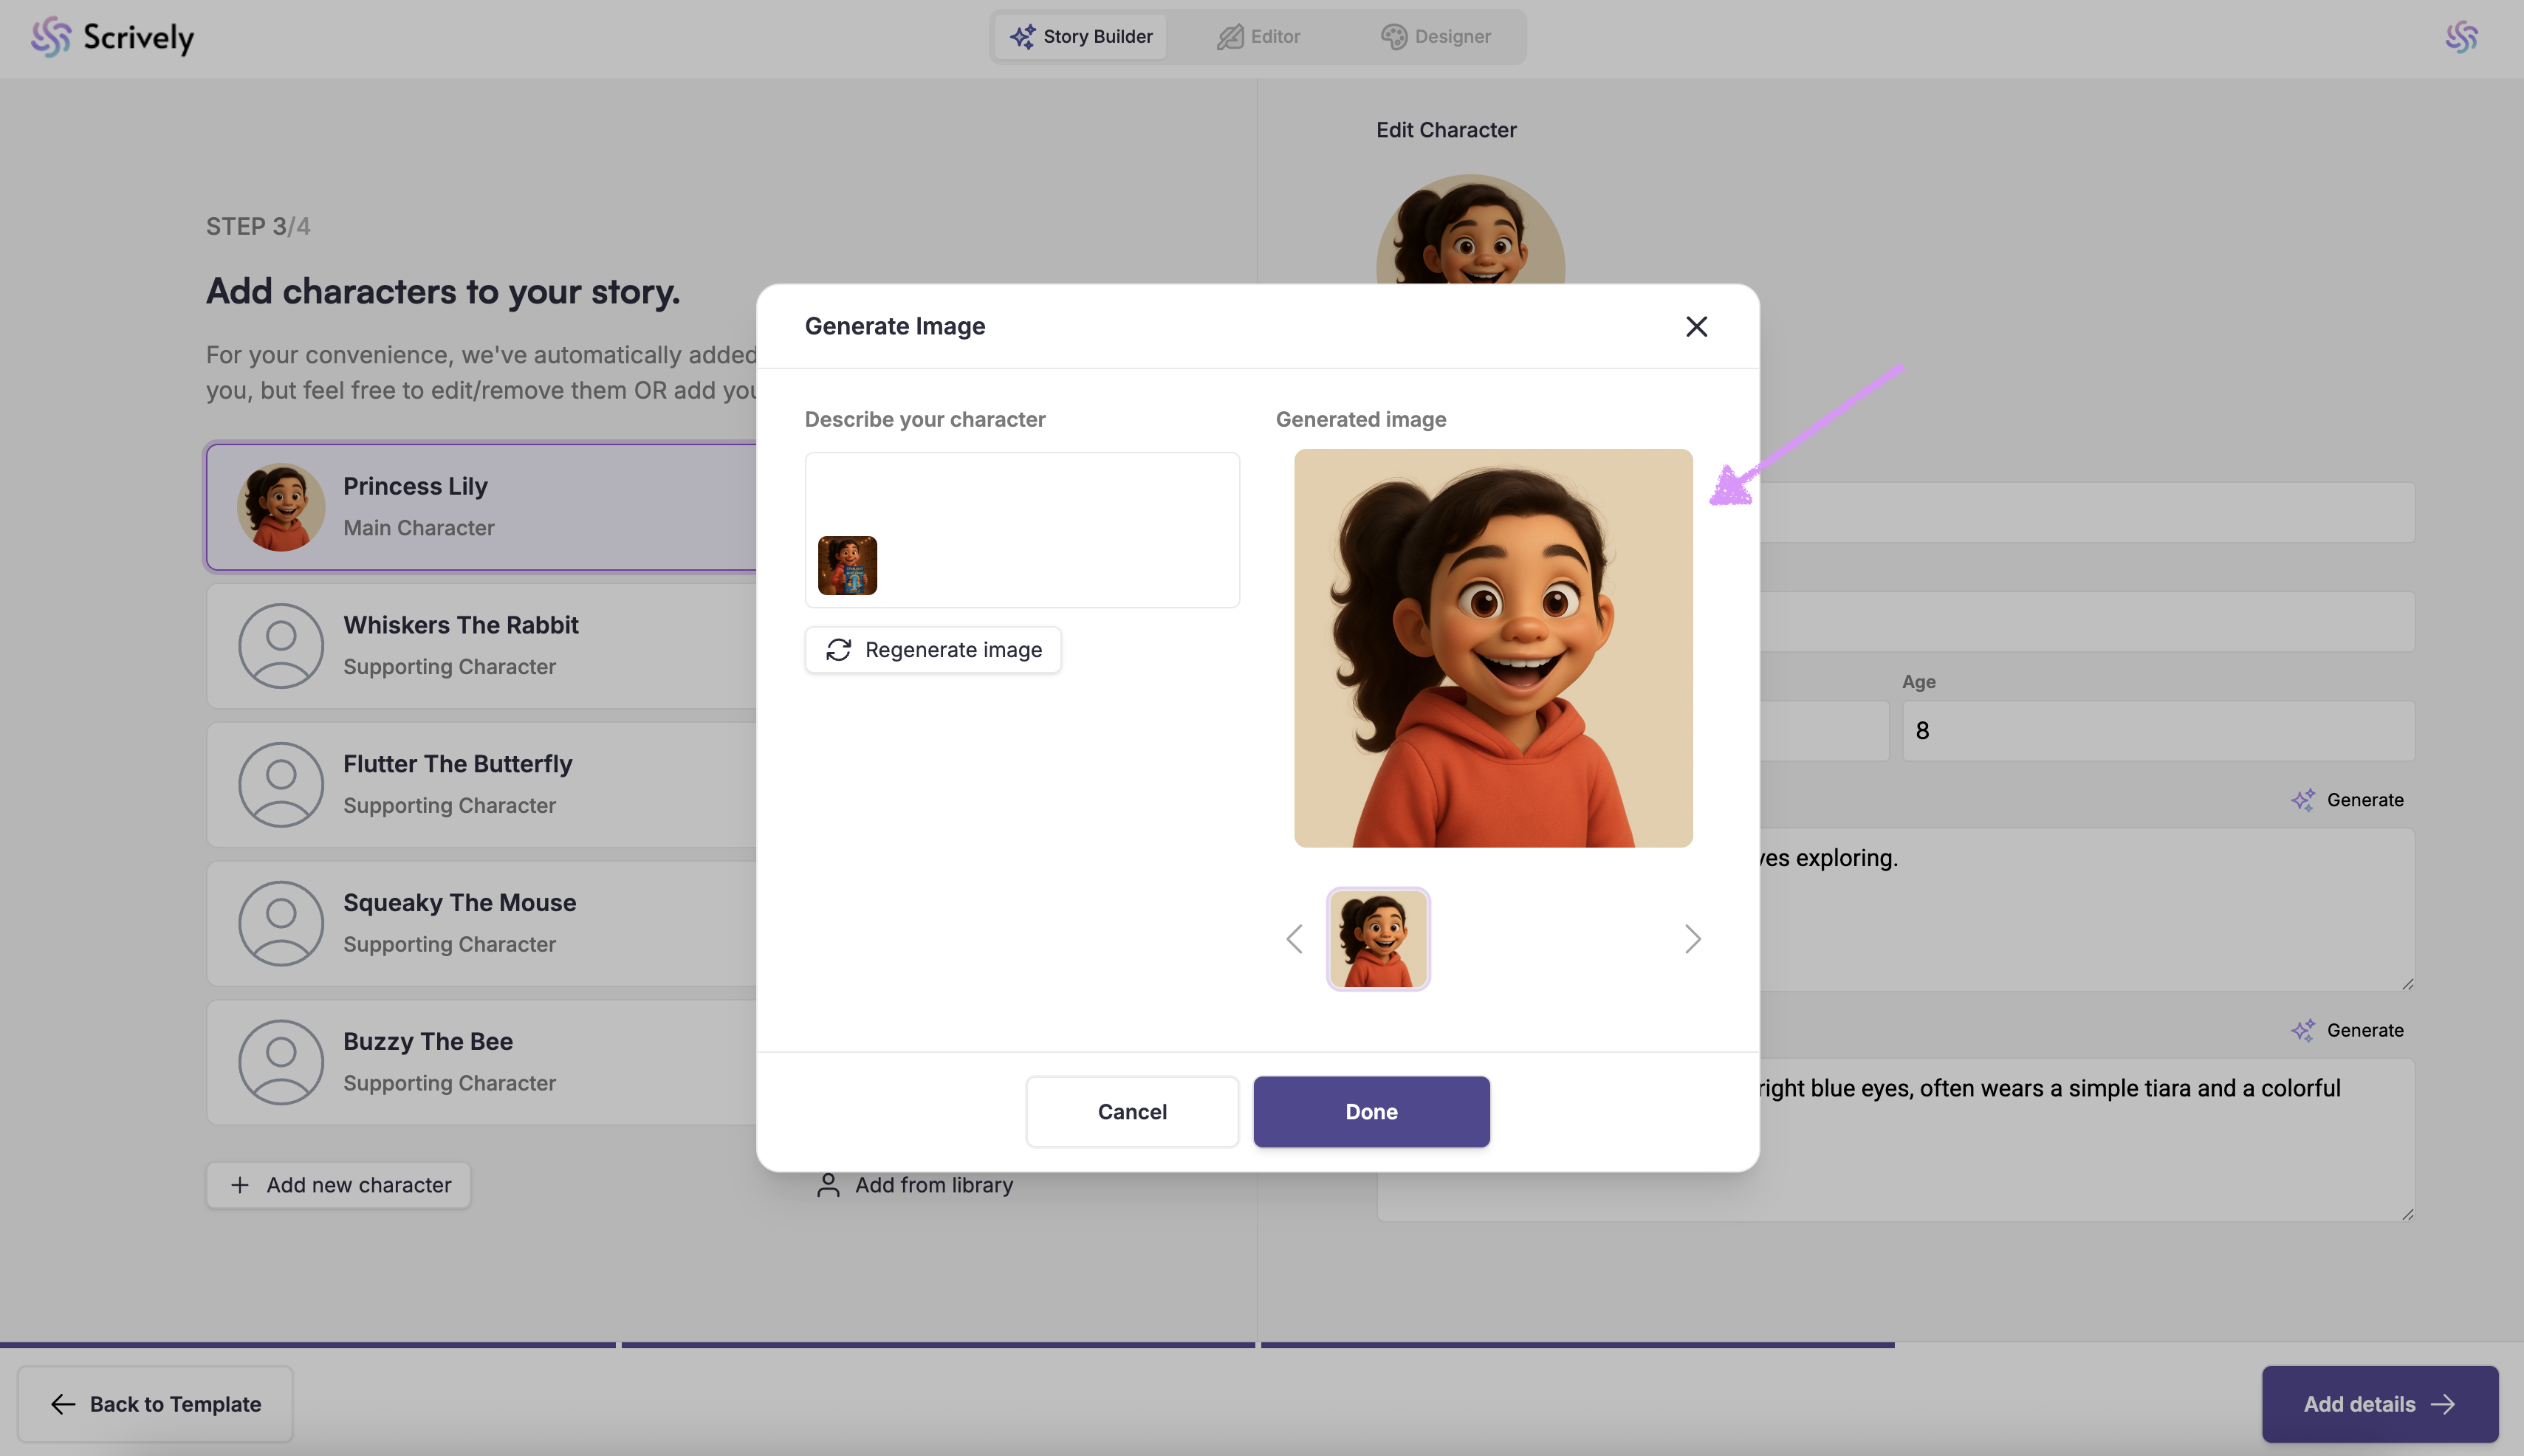Image resolution: width=2524 pixels, height=1456 pixels.
Task: Select Buzzy The Bee character card
Action: tap(480, 1062)
